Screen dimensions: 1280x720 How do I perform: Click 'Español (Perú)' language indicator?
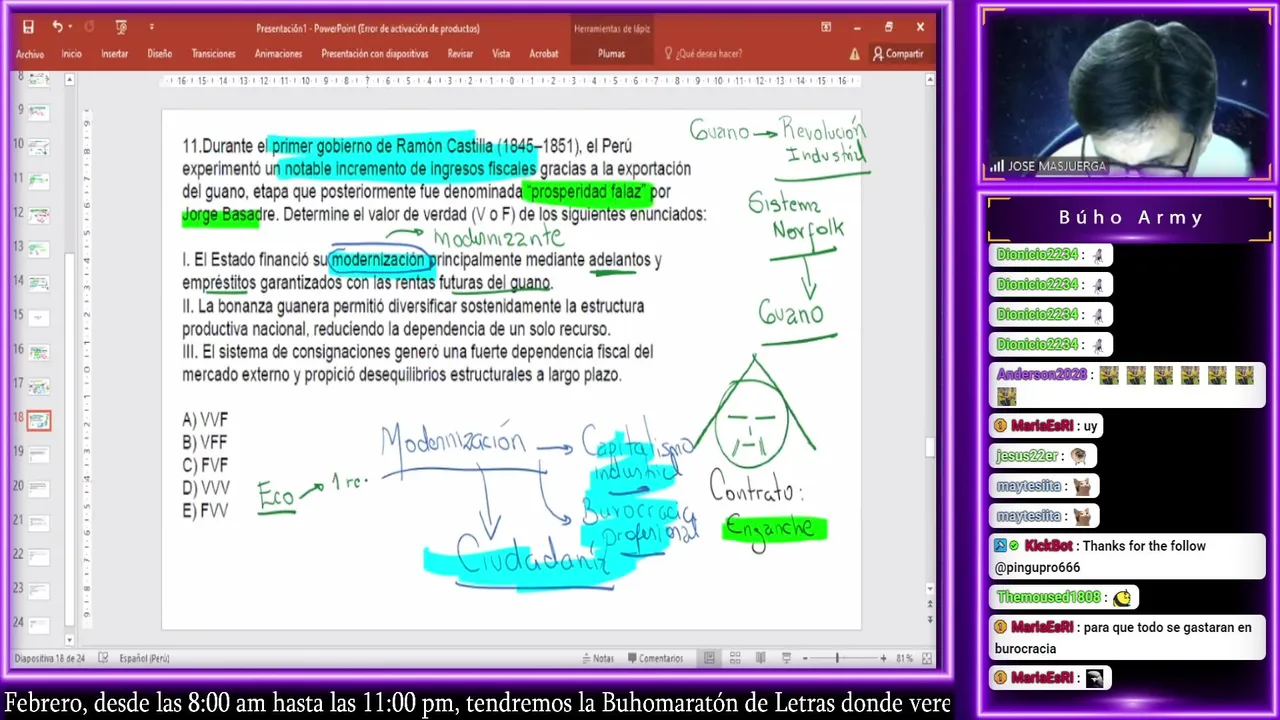(x=144, y=658)
